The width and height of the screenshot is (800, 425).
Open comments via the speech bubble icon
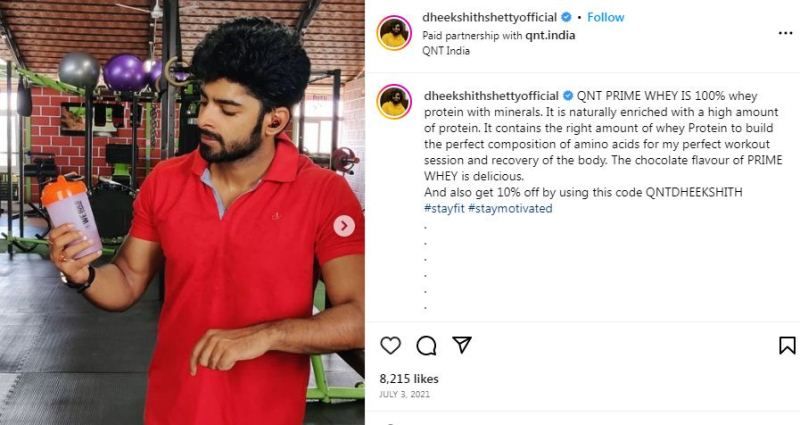[x=426, y=346]
